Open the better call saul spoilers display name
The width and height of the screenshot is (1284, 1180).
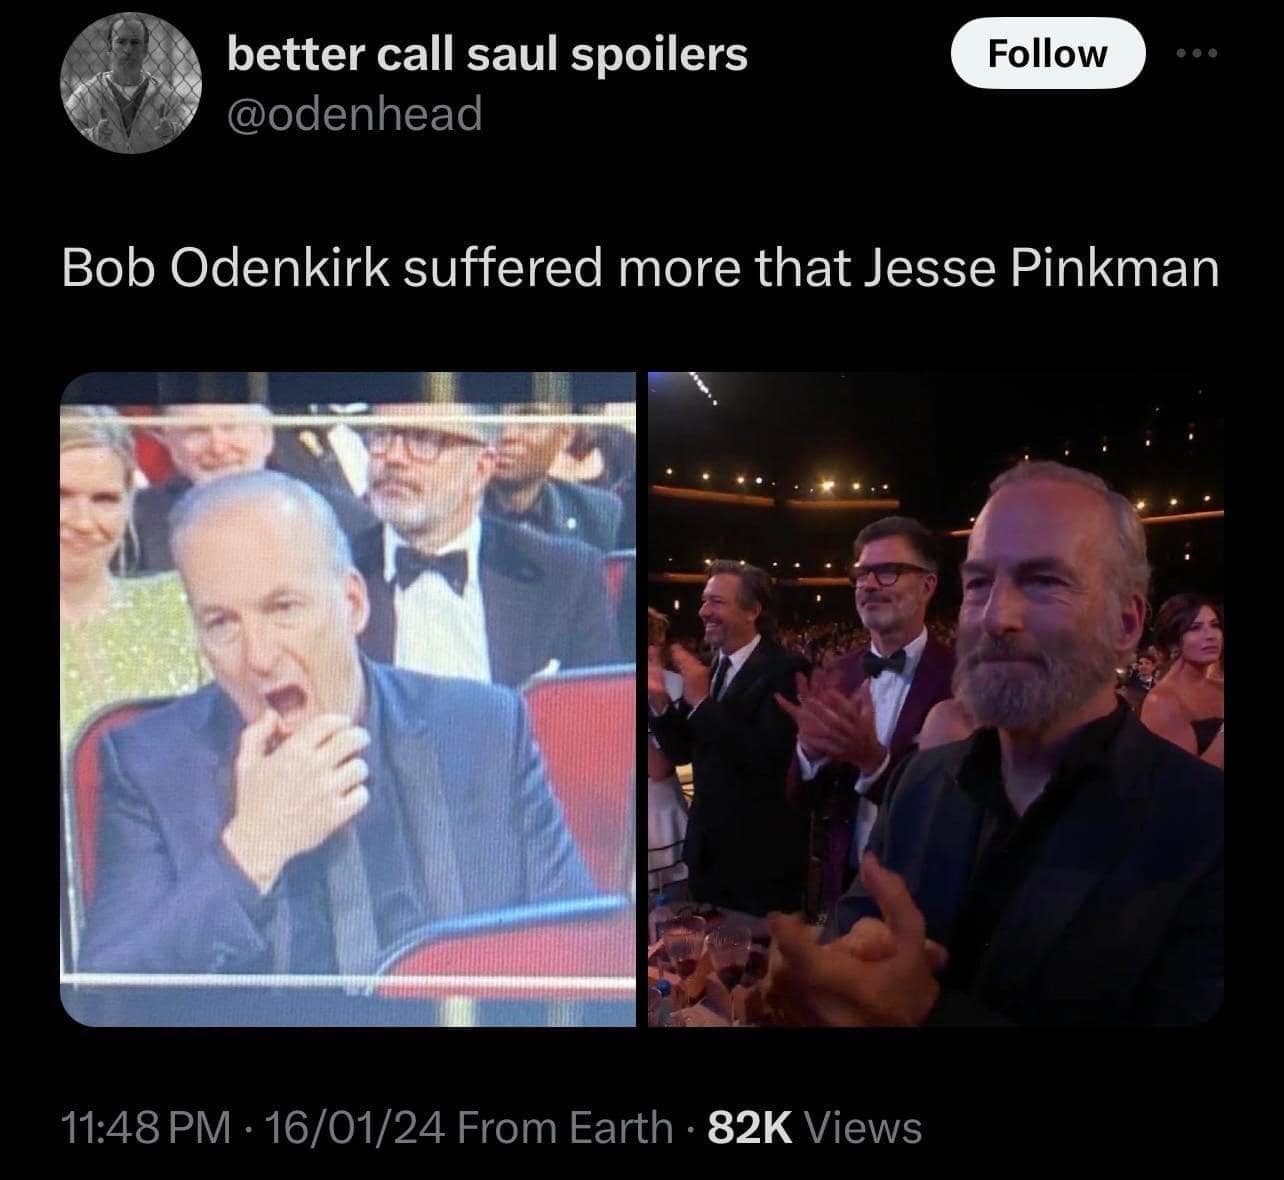point(487,54)
